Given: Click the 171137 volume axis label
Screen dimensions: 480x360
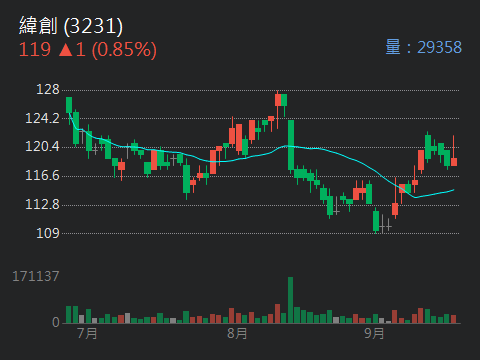Looking at the screenshot, I should pyautogui.click(x=36, y=276).
